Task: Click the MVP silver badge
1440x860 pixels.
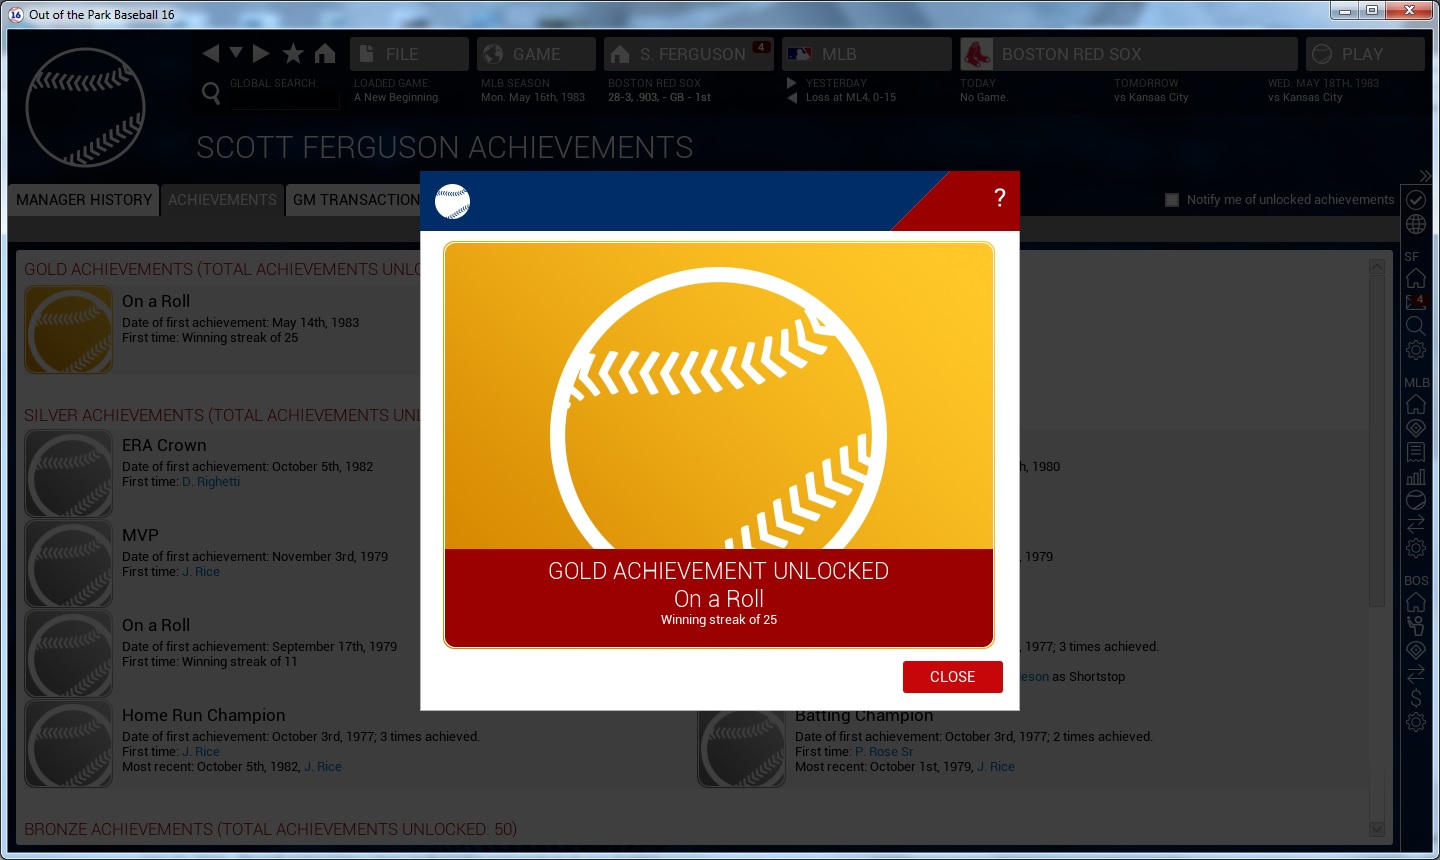Action: (x=69, y=564)
